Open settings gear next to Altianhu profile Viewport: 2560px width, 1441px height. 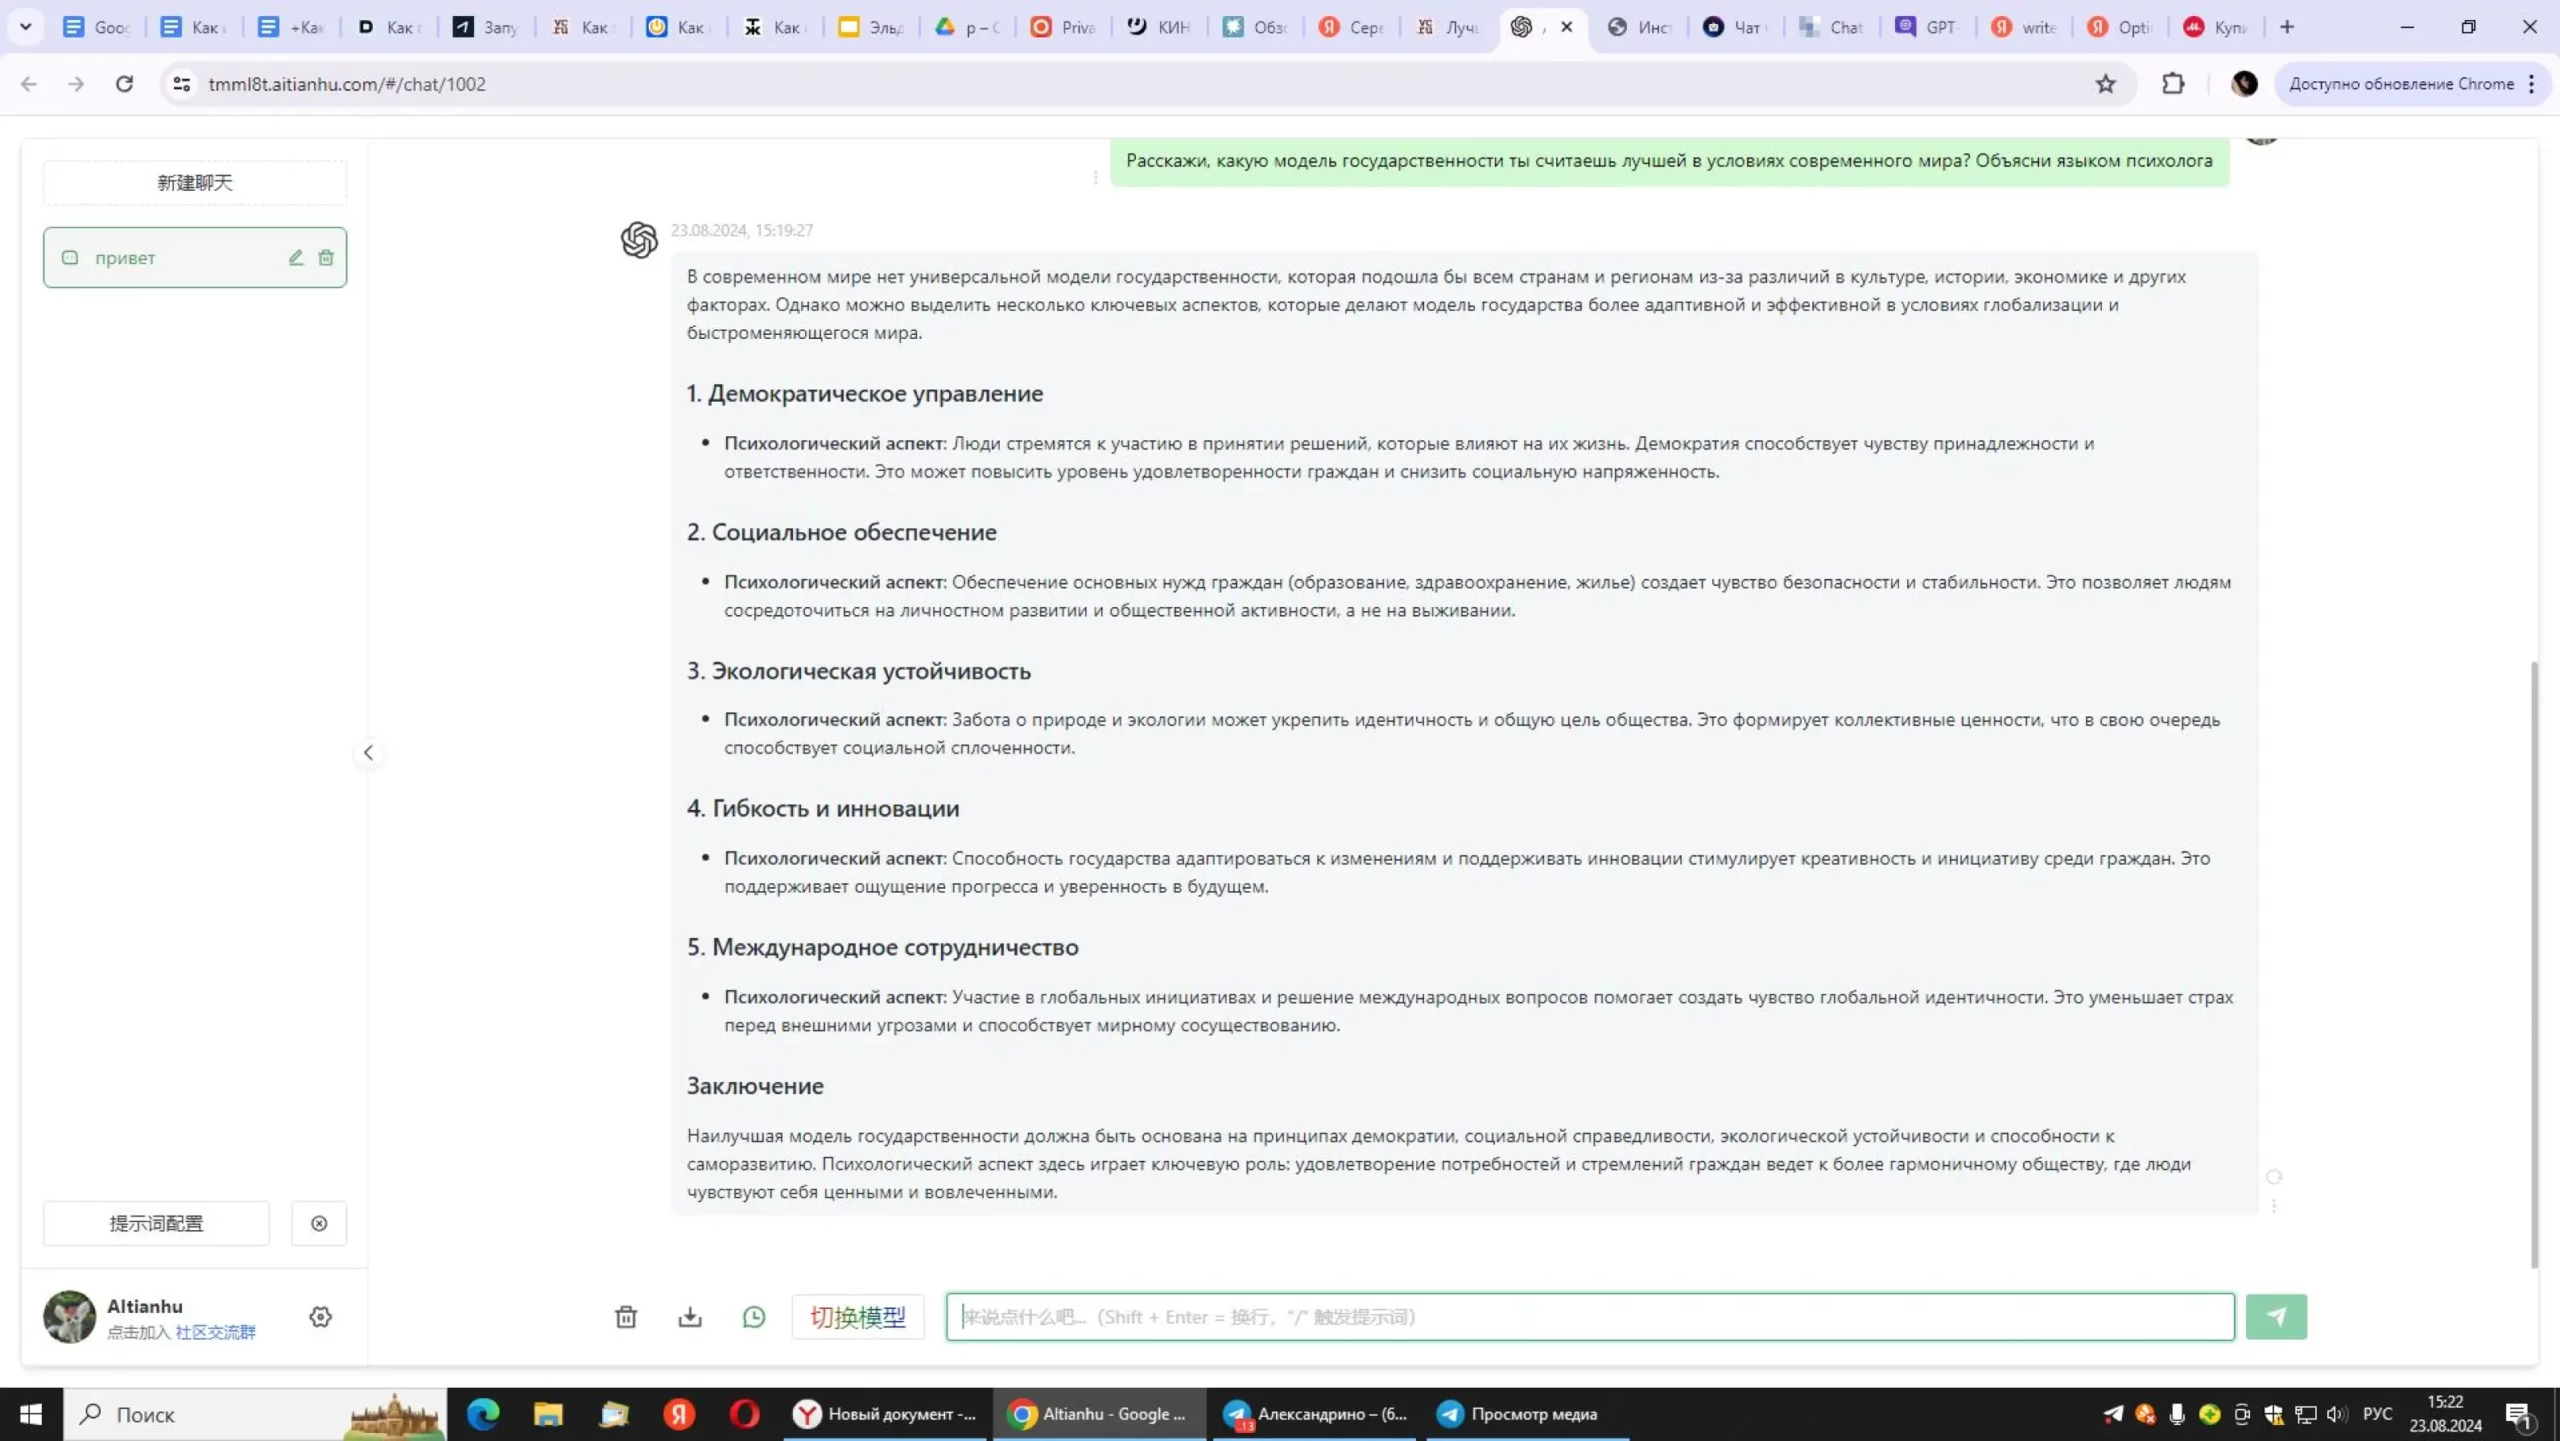click(320, 1317)
